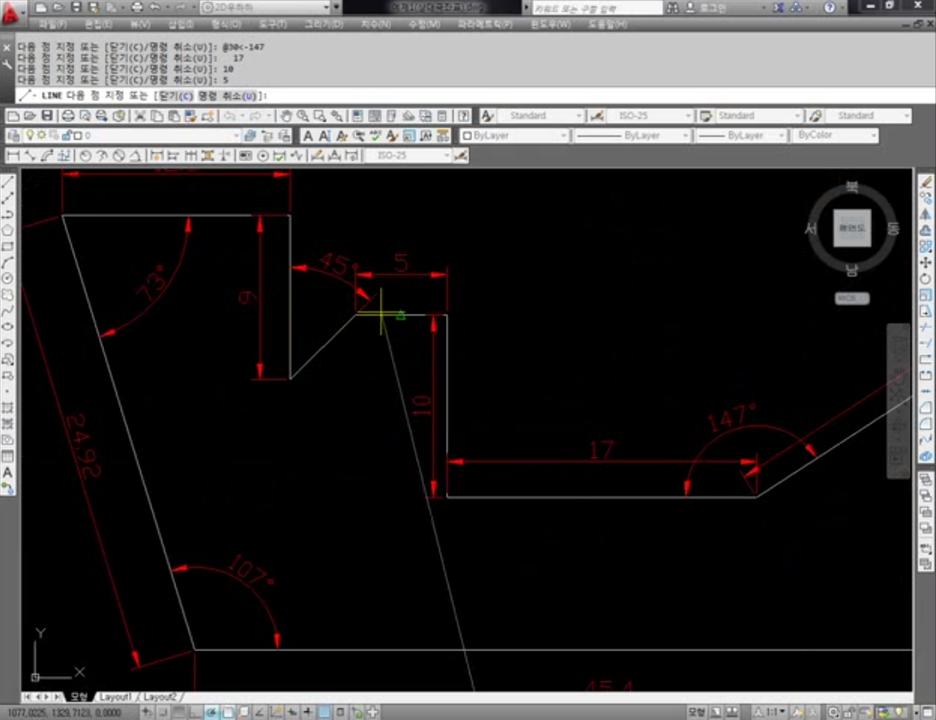The image size is (936, 720).
Task: Click the Diameter dimension icon
Action: click(x=119, y=156)
